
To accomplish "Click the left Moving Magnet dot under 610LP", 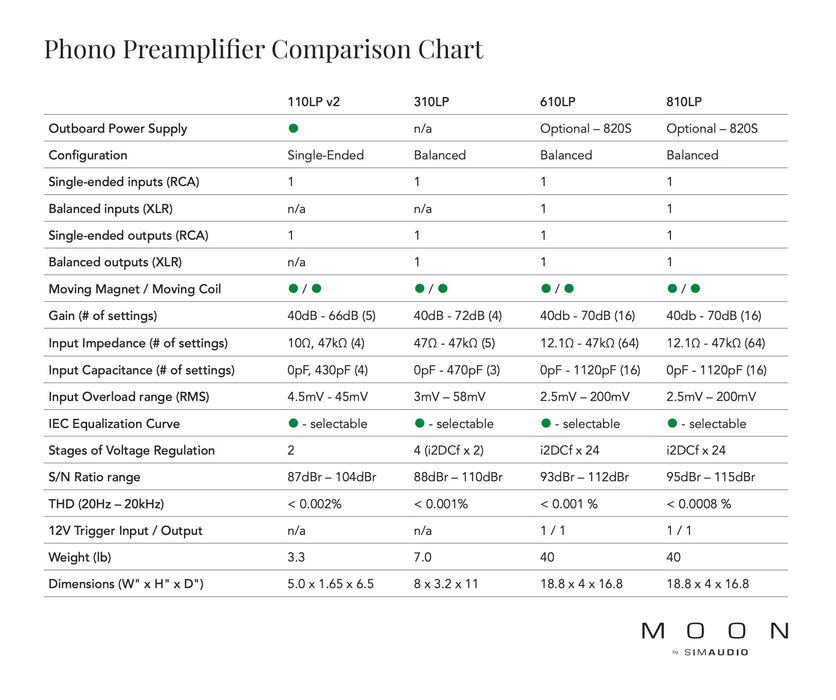I will pyautogui.click(x=545, y=289).
